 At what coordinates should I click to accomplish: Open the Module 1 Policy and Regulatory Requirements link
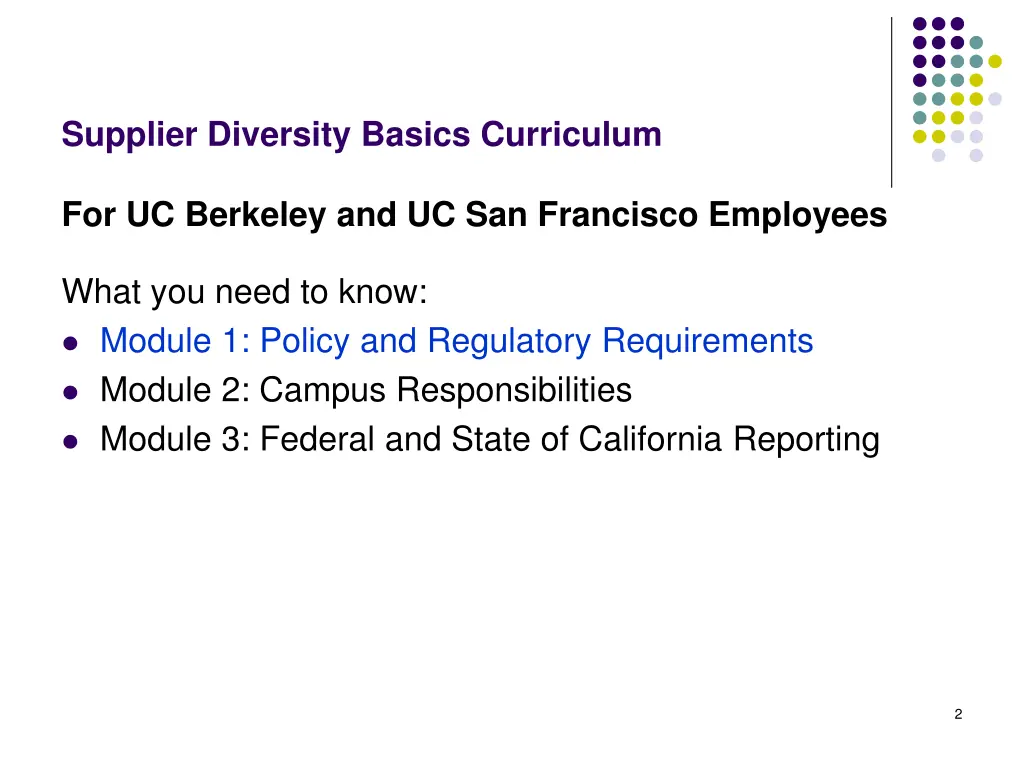click(x=456, y=341)
